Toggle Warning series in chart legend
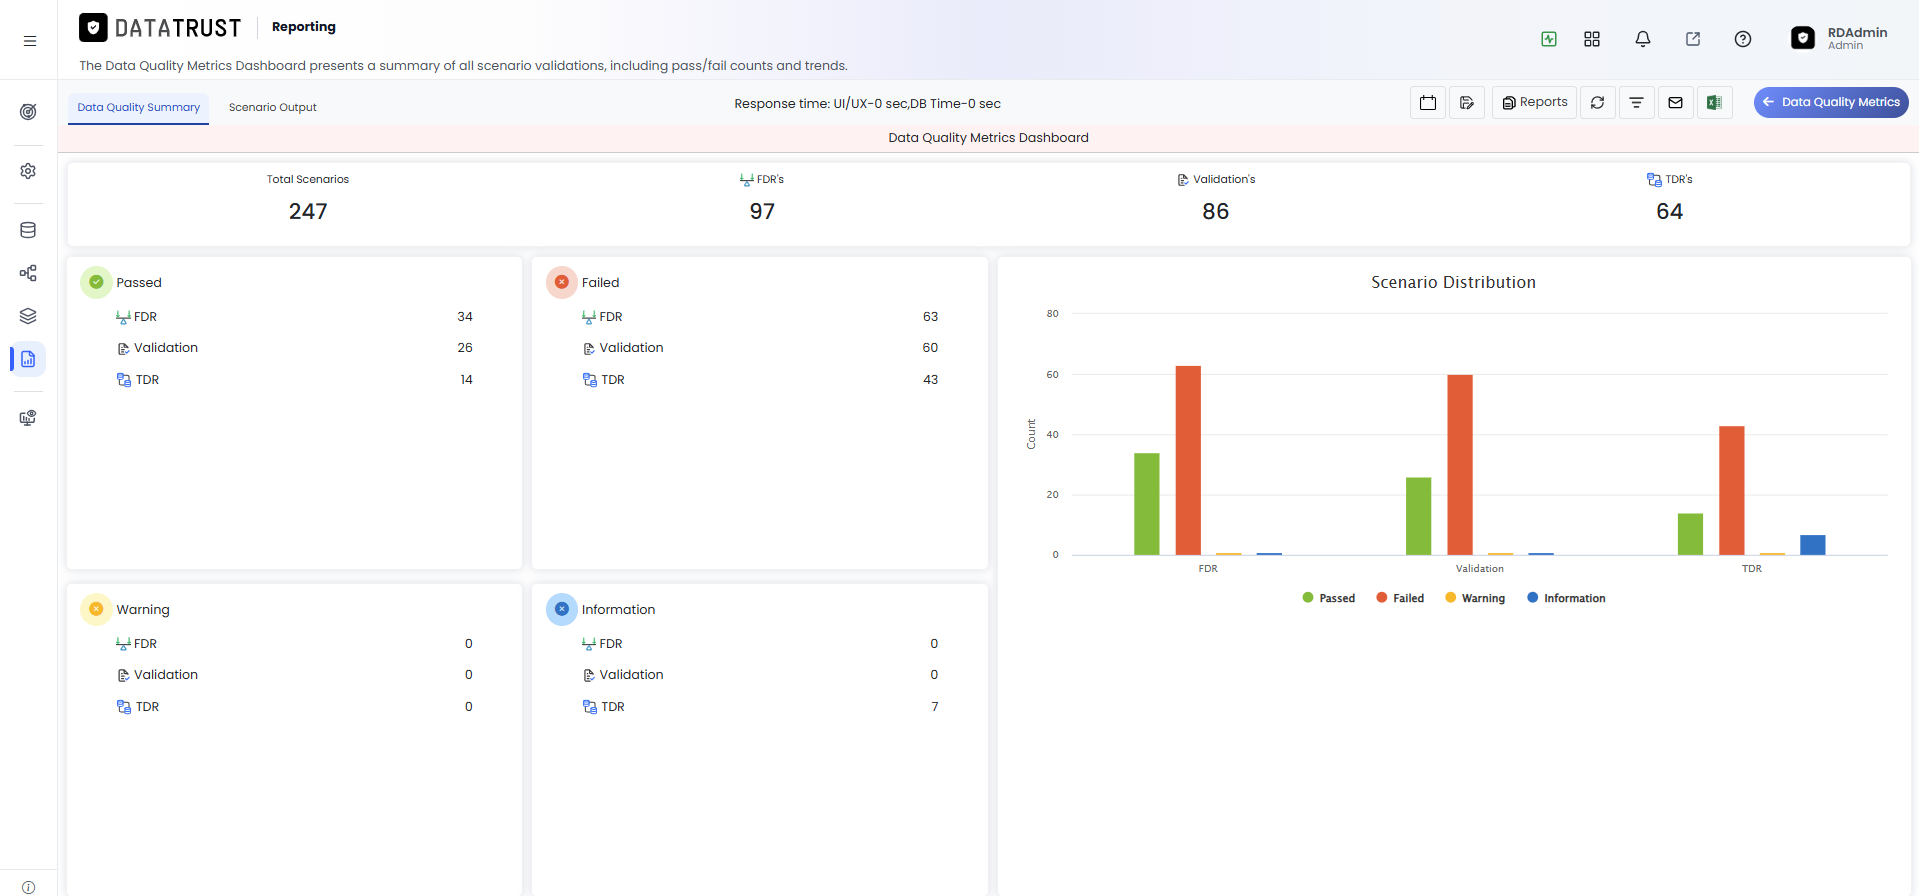The image size is (1919, 896). [x=1475, y=598]
